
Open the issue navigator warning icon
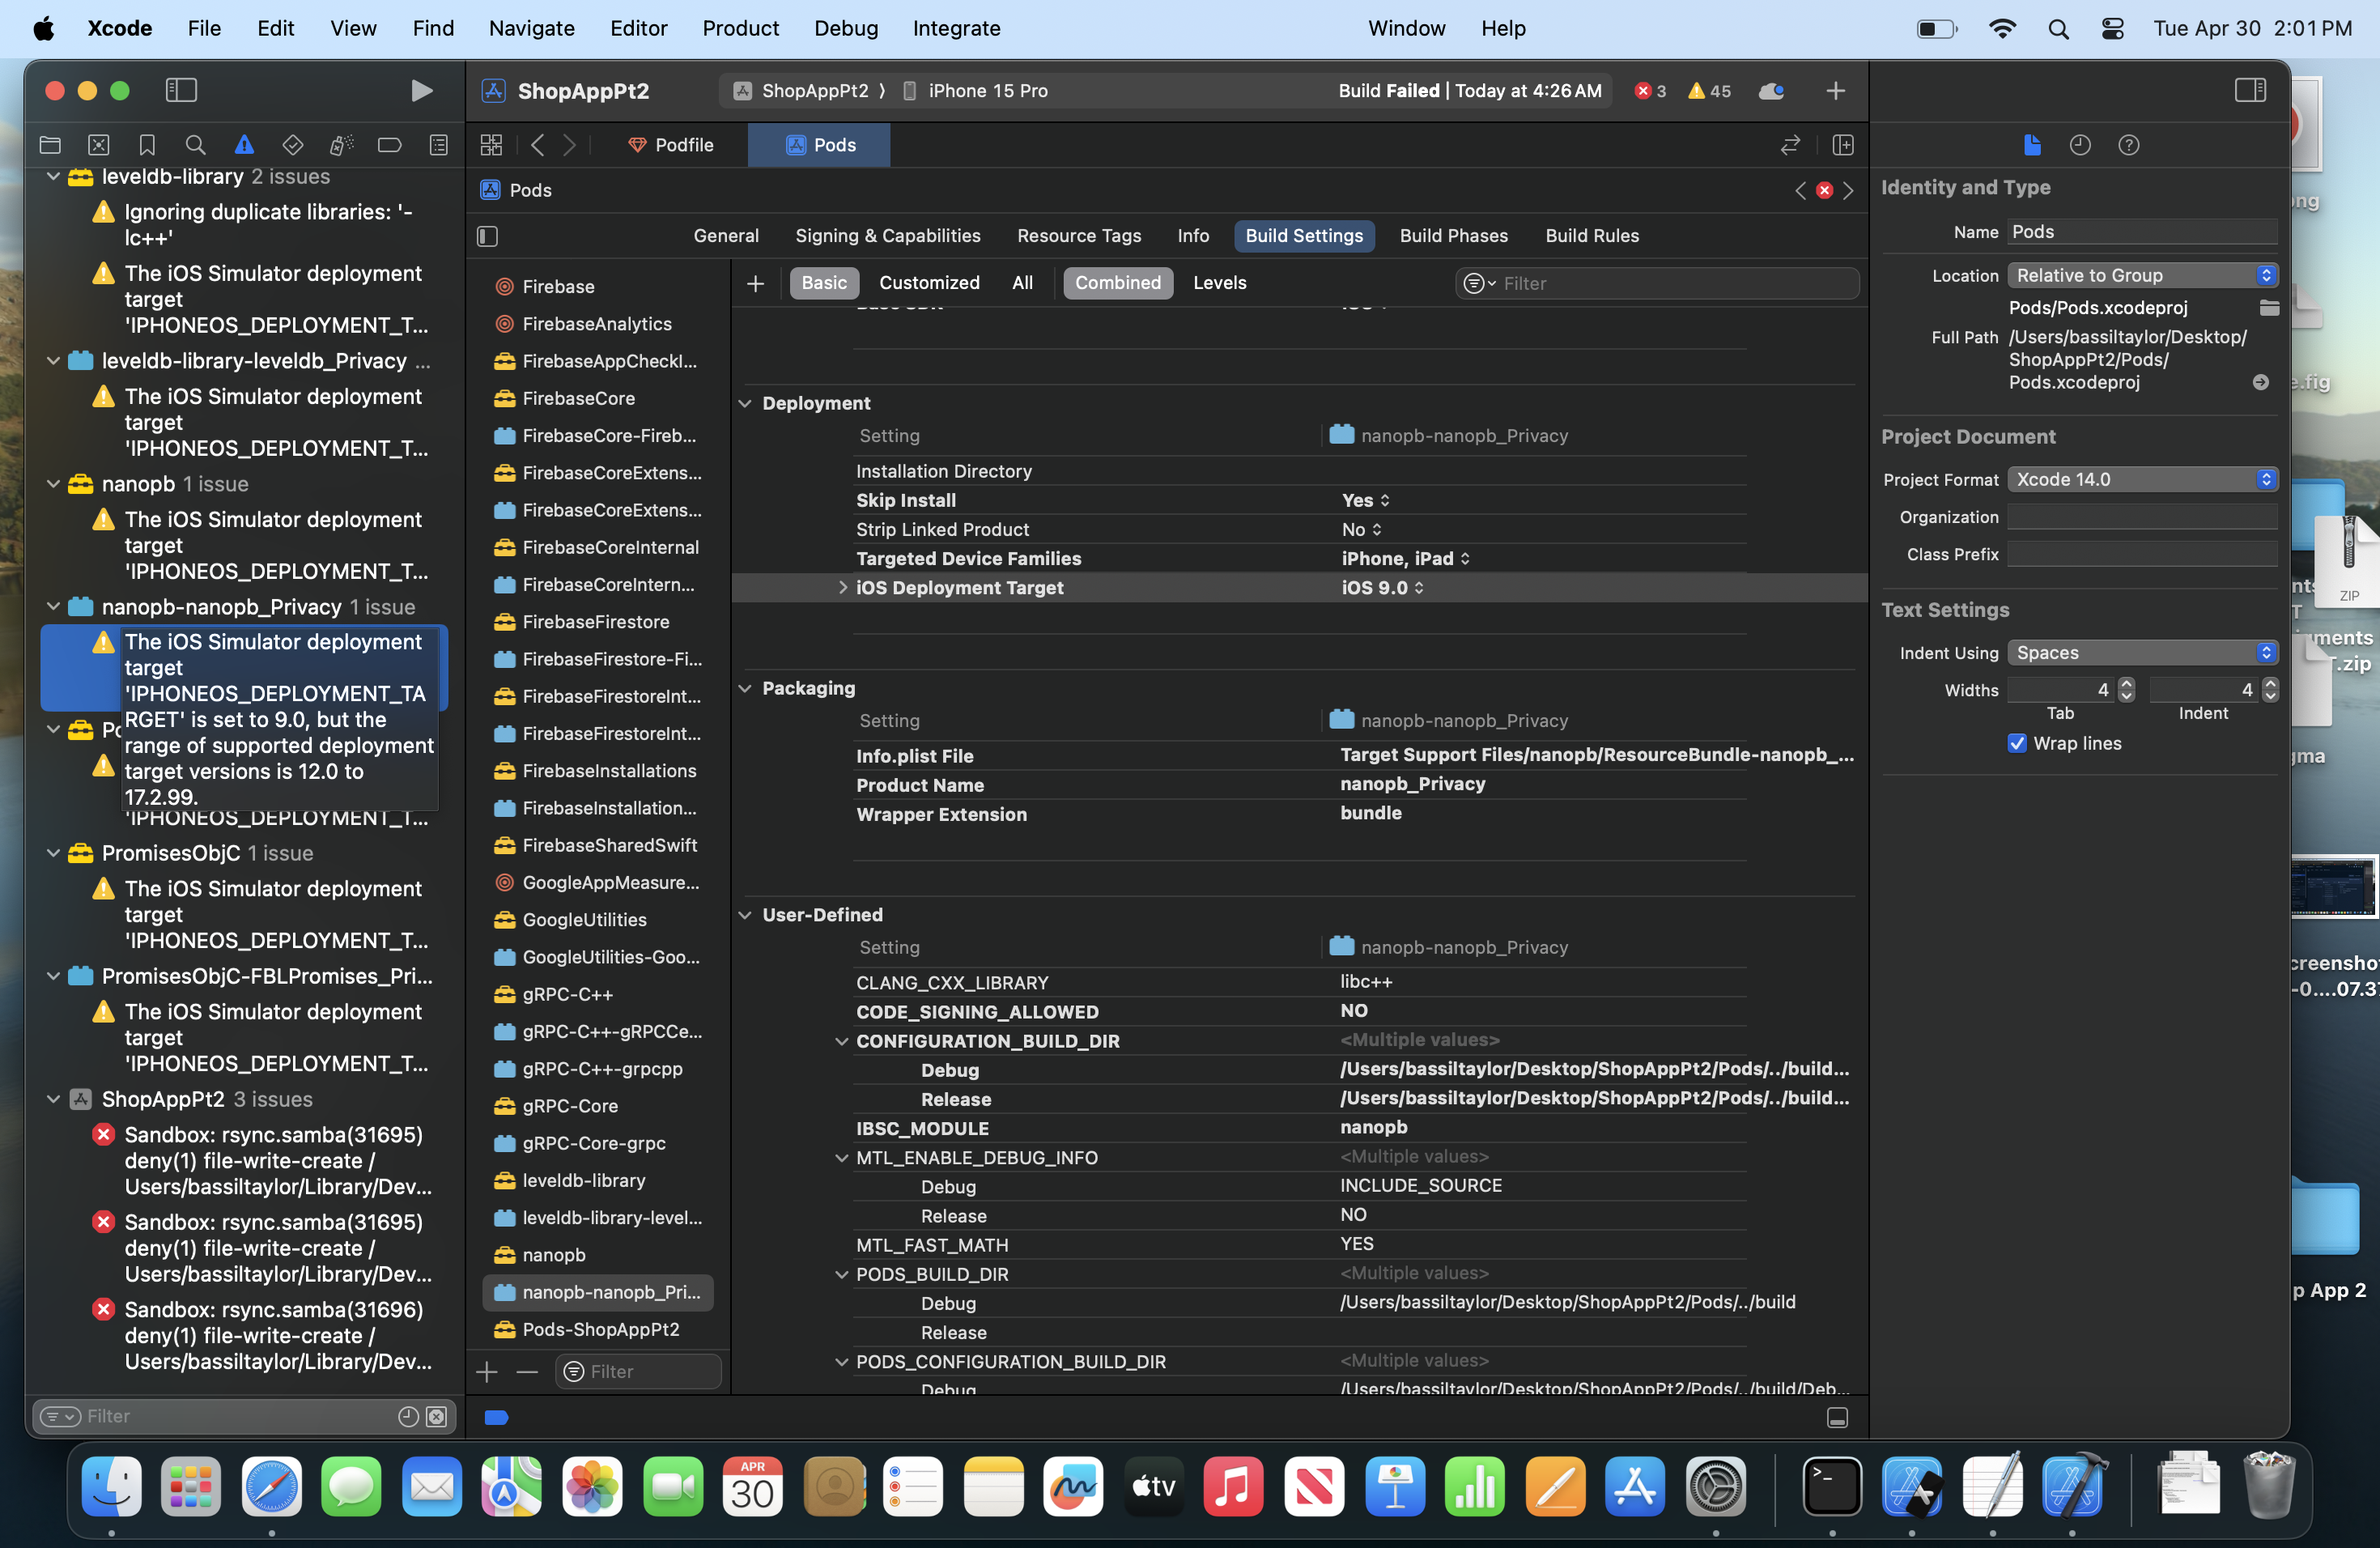pyautogui.click(x=244, y=145)
